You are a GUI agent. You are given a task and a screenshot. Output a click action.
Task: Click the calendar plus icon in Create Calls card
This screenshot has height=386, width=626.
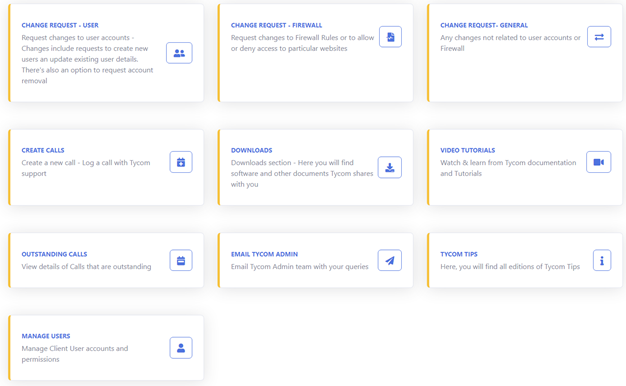point(181,162)
